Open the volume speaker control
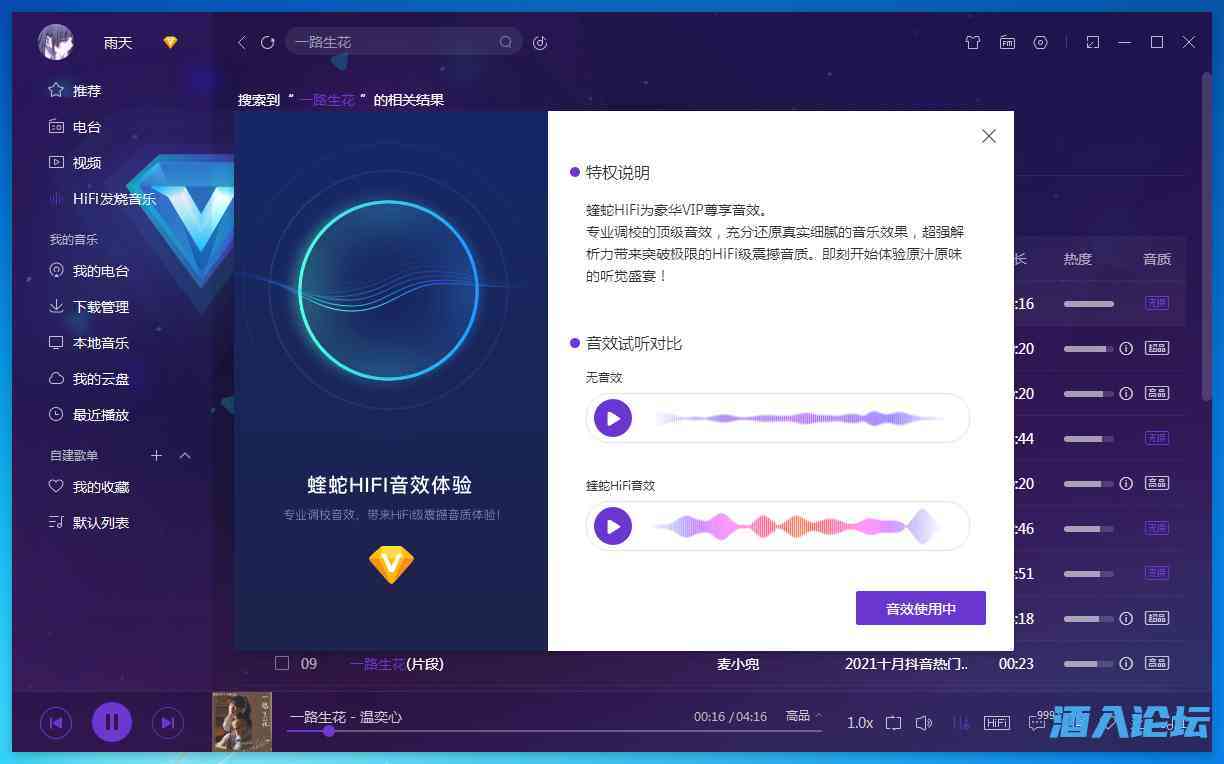 click(x=925, y=722)
